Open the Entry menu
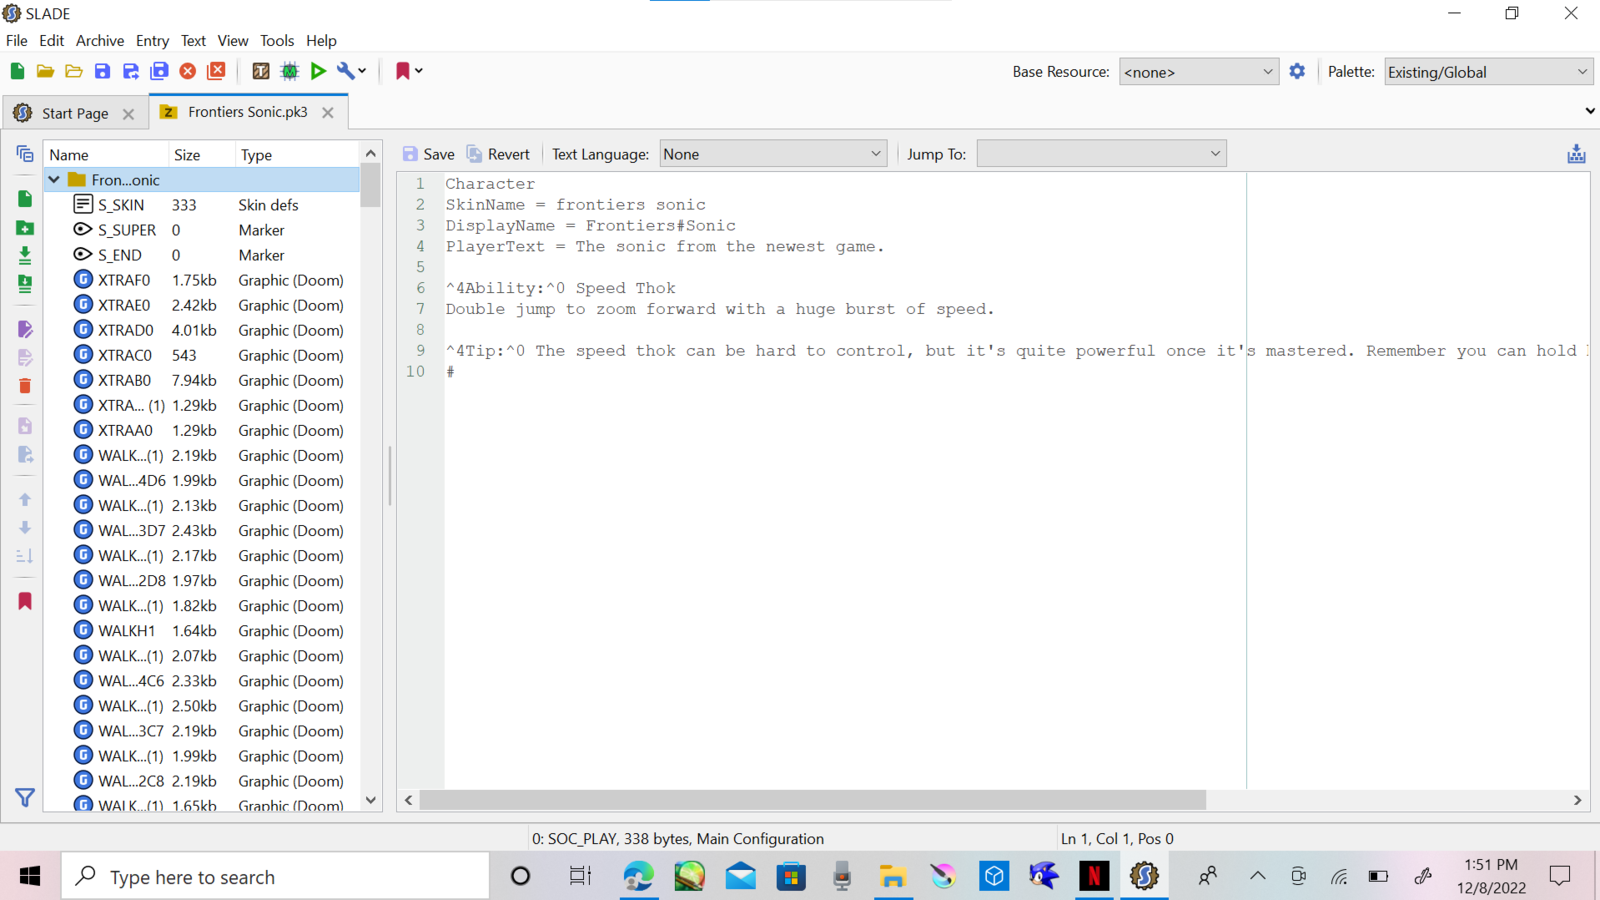1600x900 pixels. [152, 41]
